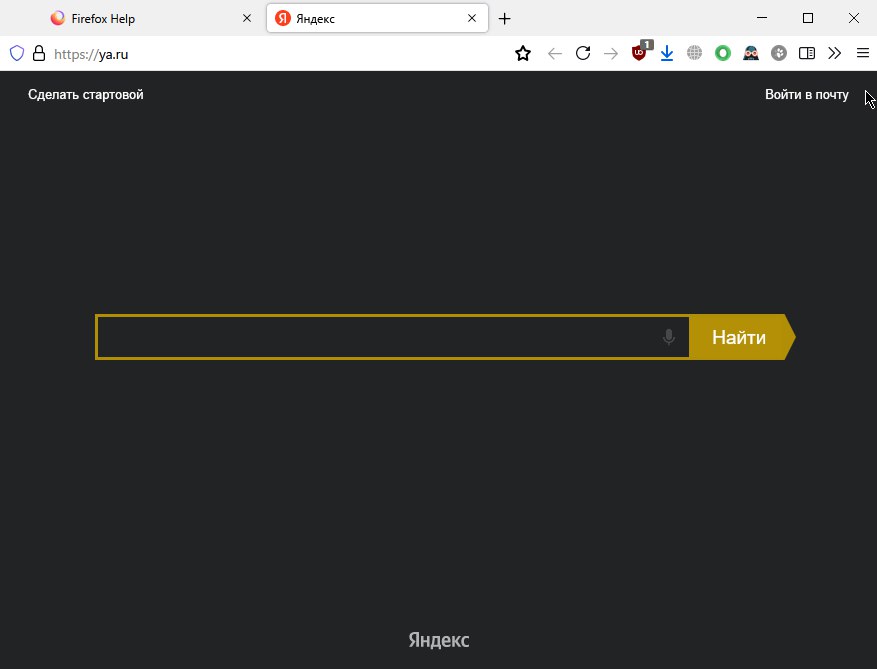Viewport: 877px width, 669px height.
Task: Maximize the Firefox window
Action: [808, 18]
